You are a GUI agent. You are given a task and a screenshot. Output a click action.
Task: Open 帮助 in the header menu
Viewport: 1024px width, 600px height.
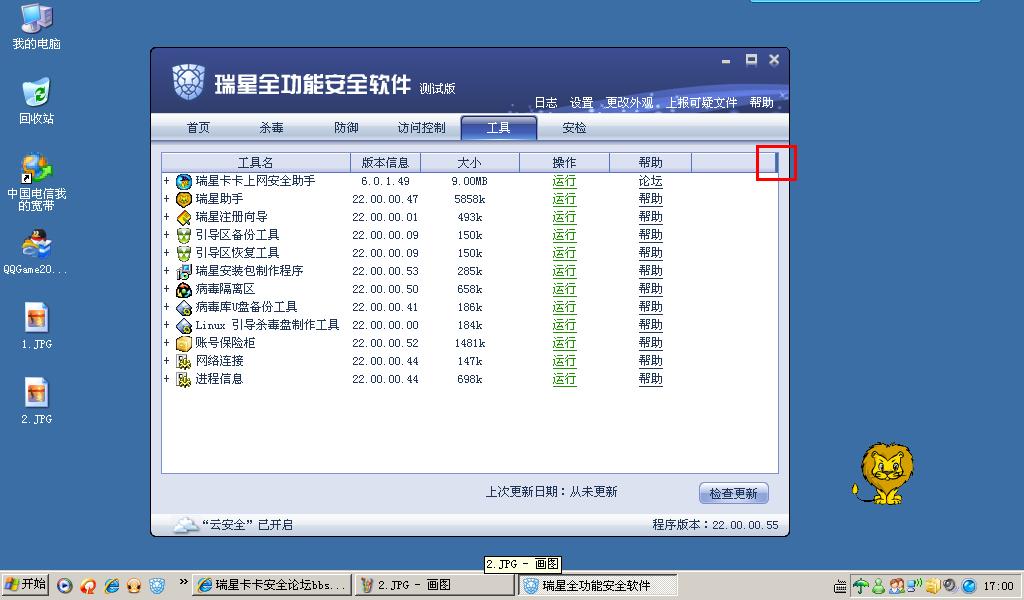pos(761,103)
